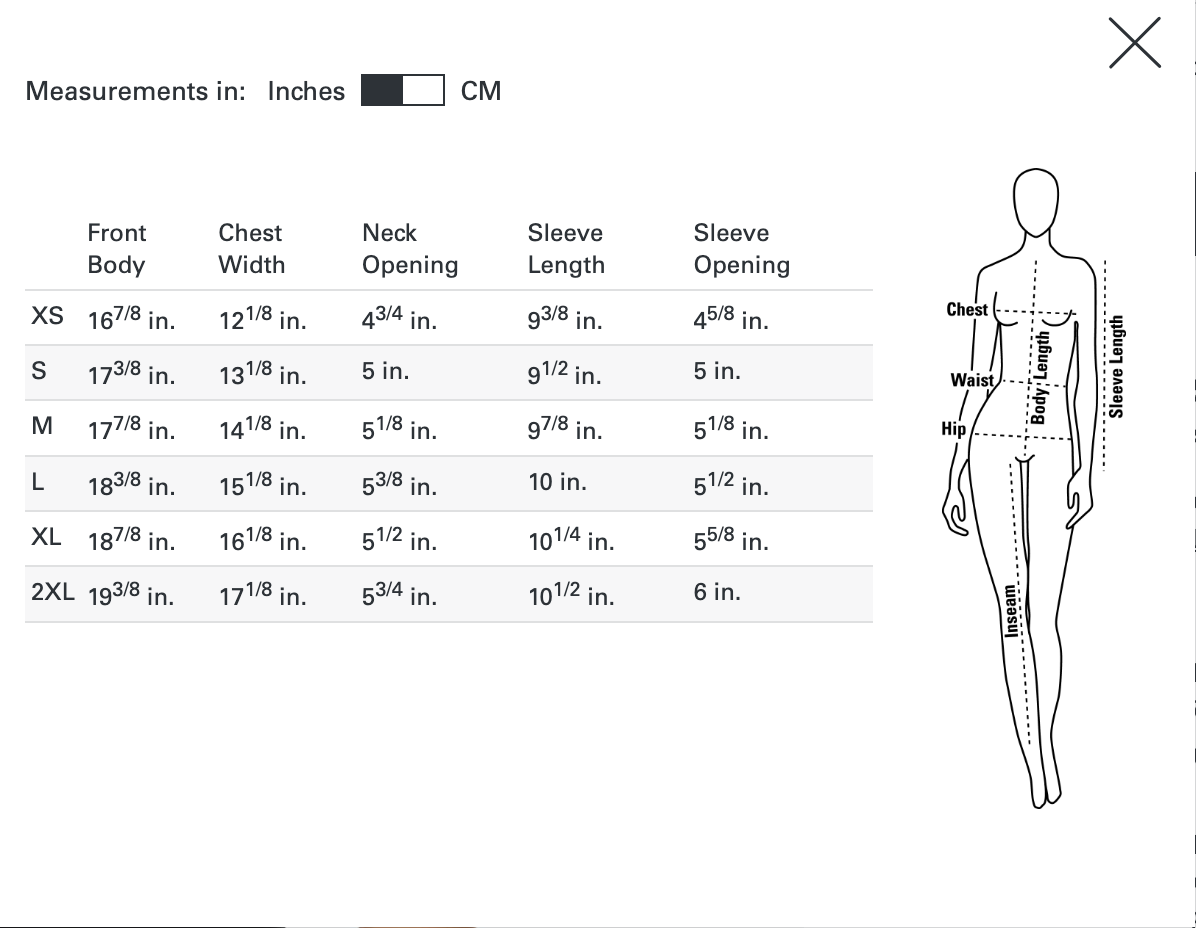Toggle measurements between Inches and CM
1196x928 pixels.
[x=403, y=90]
